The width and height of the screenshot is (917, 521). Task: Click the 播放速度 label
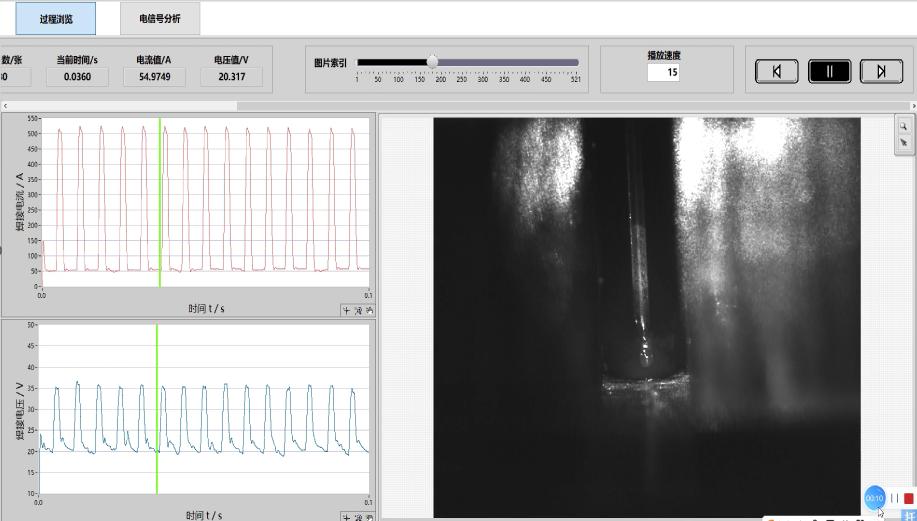pos(664,55)
